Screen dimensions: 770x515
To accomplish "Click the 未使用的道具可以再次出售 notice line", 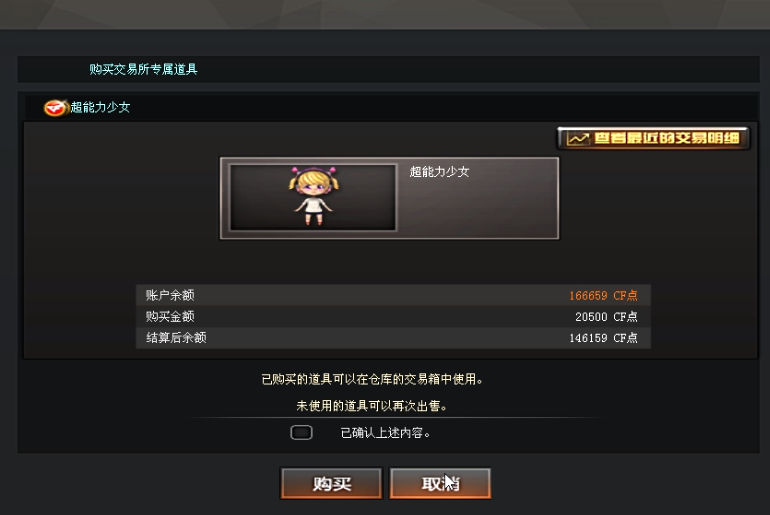I will [372, 406].
